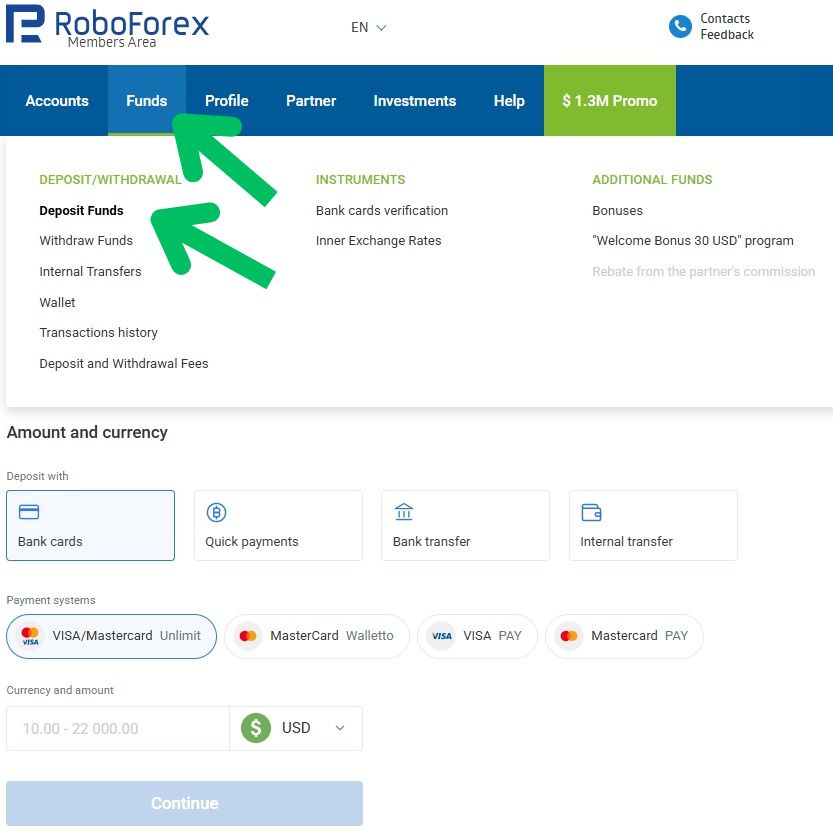Click the RoboForex logo icon
Image resolution: width=833 pixels, height=837 pixels.
[24, 24]
